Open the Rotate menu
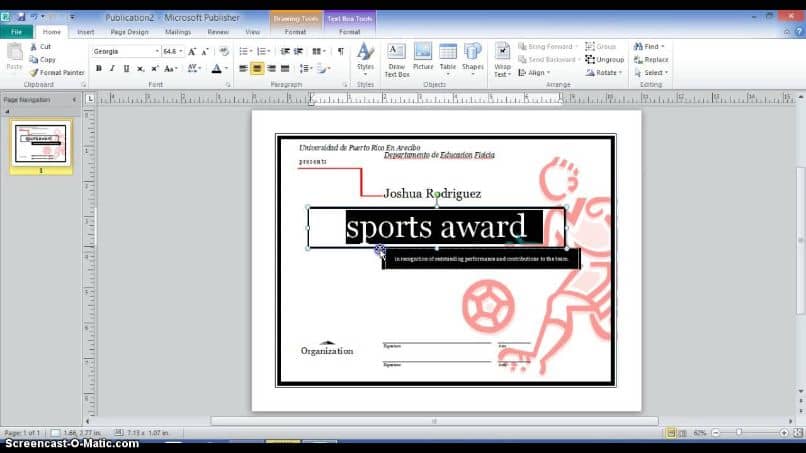Viewport: 806px width, 453px height. (604, 73)
